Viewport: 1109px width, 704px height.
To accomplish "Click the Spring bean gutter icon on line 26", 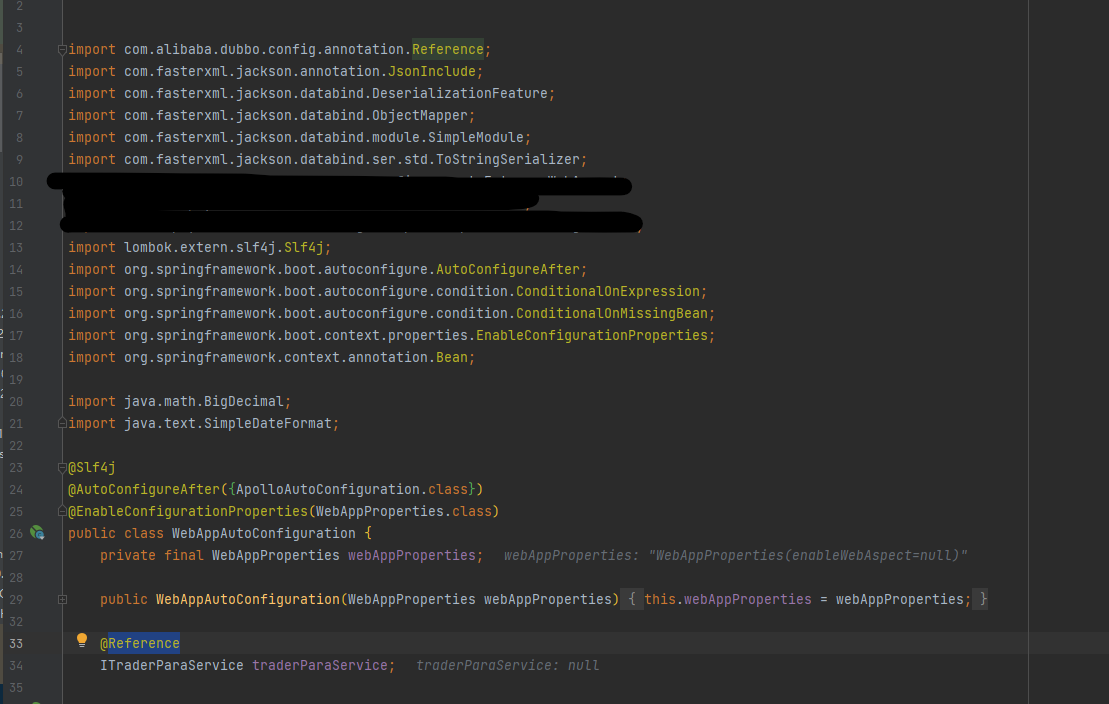I will pyautogui.click(x=37, y=533).
